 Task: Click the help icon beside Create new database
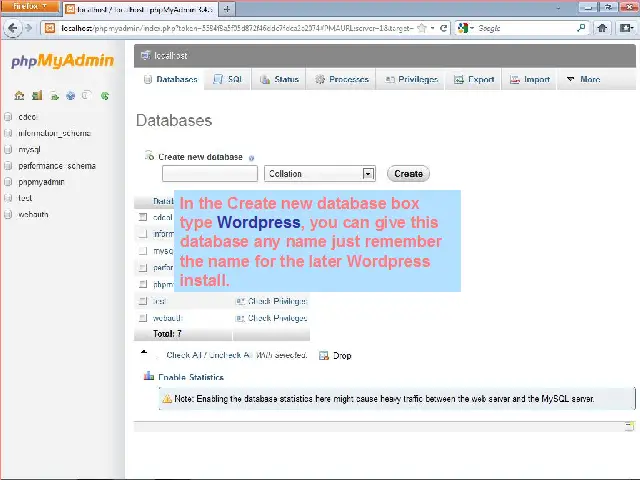tap(251, 158)
